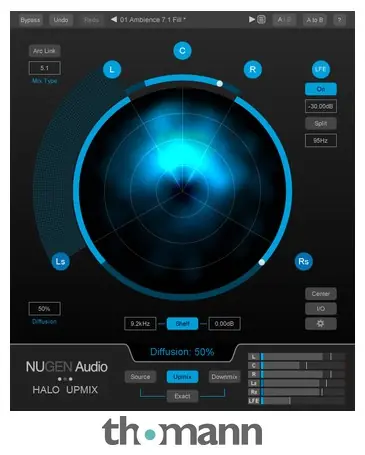
Task: Toggle the LFE Split button
Action: click(321, 123)
